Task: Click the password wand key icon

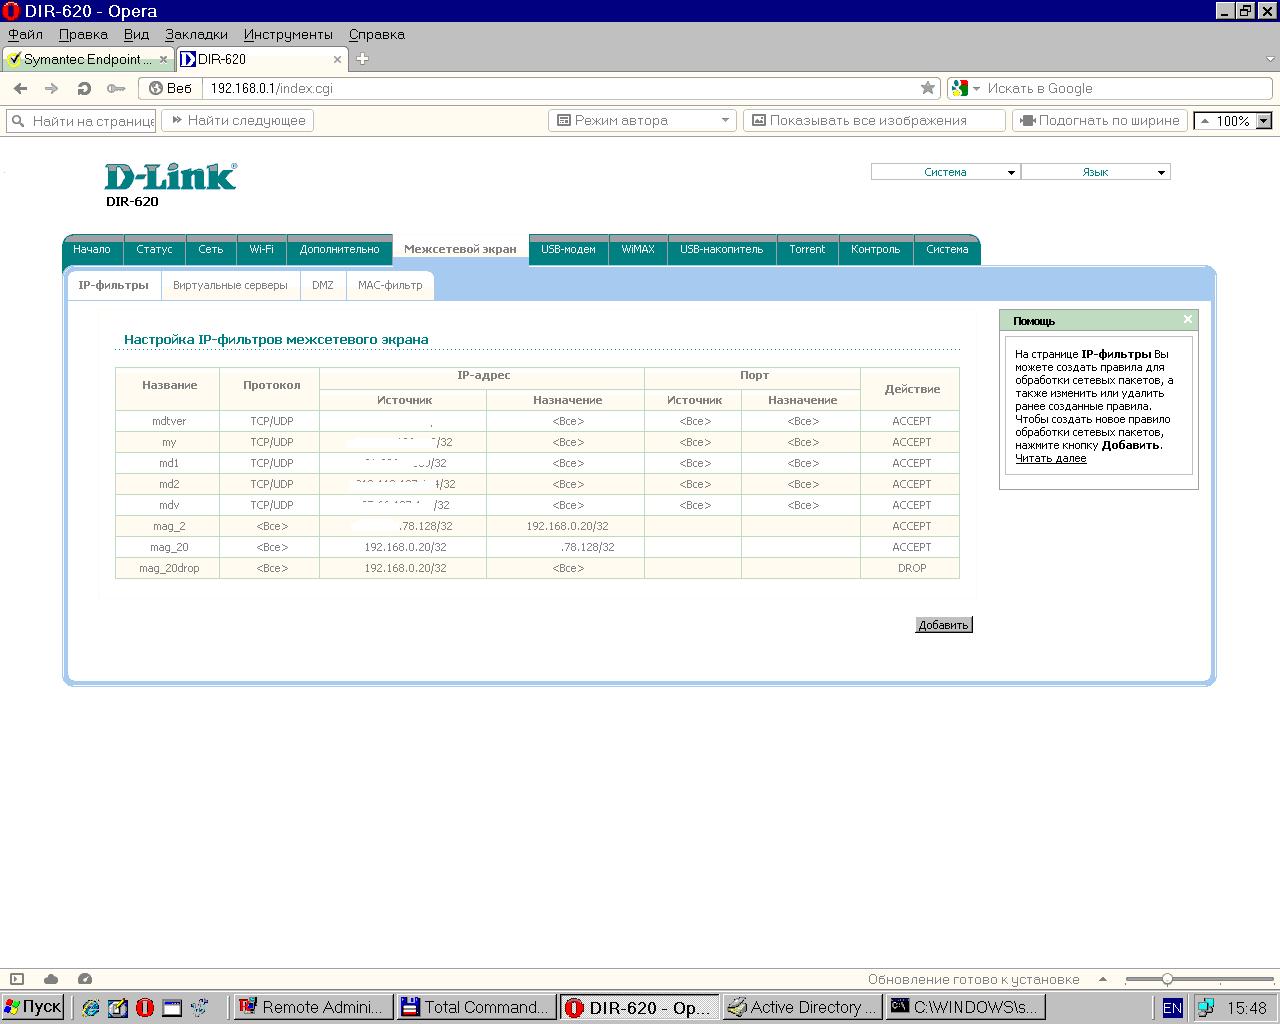Action: [116, 88]
